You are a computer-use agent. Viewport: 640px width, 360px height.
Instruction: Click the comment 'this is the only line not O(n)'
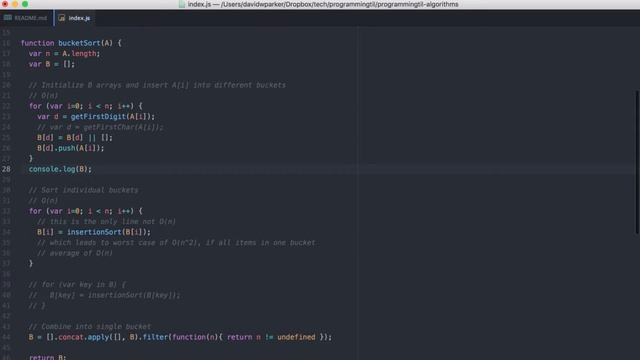tap(107, 222)
